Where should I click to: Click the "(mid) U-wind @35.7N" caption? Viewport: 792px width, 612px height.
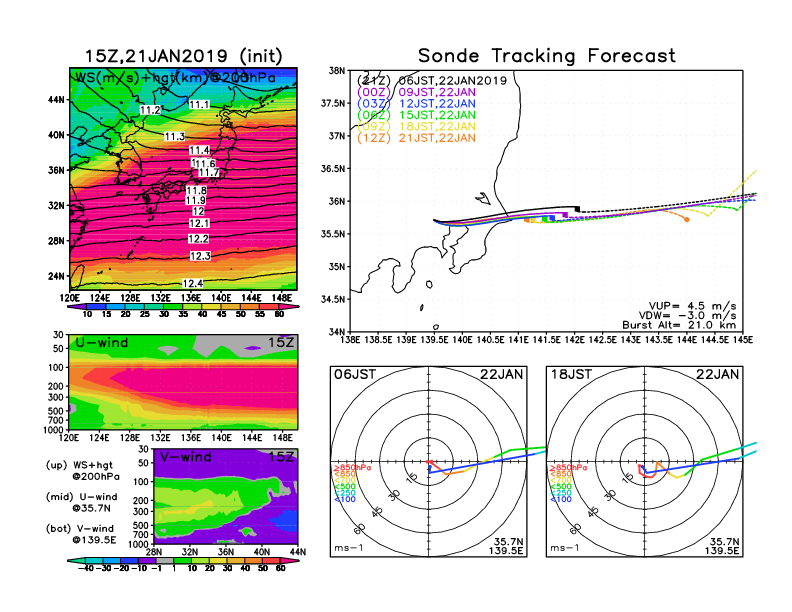point(81,502)
